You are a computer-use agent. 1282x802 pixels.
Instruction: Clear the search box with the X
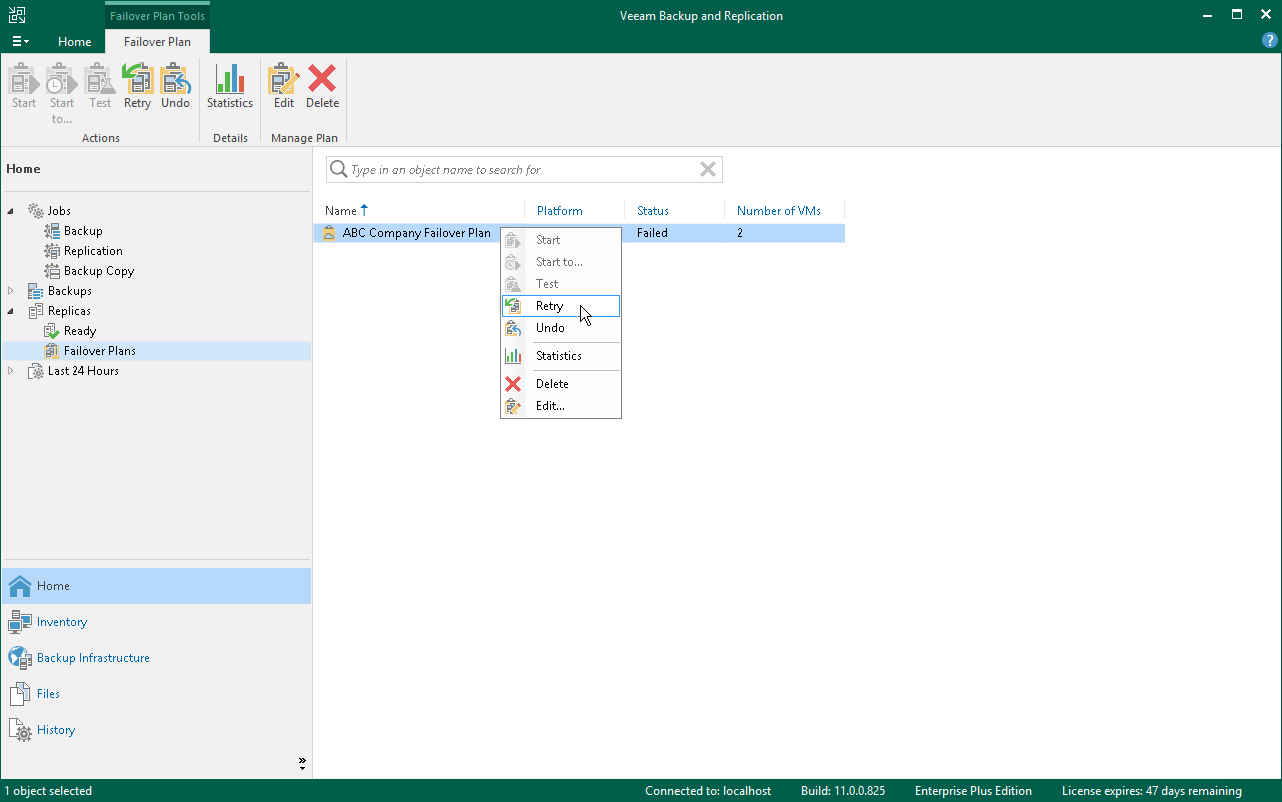tap(708, 169)
